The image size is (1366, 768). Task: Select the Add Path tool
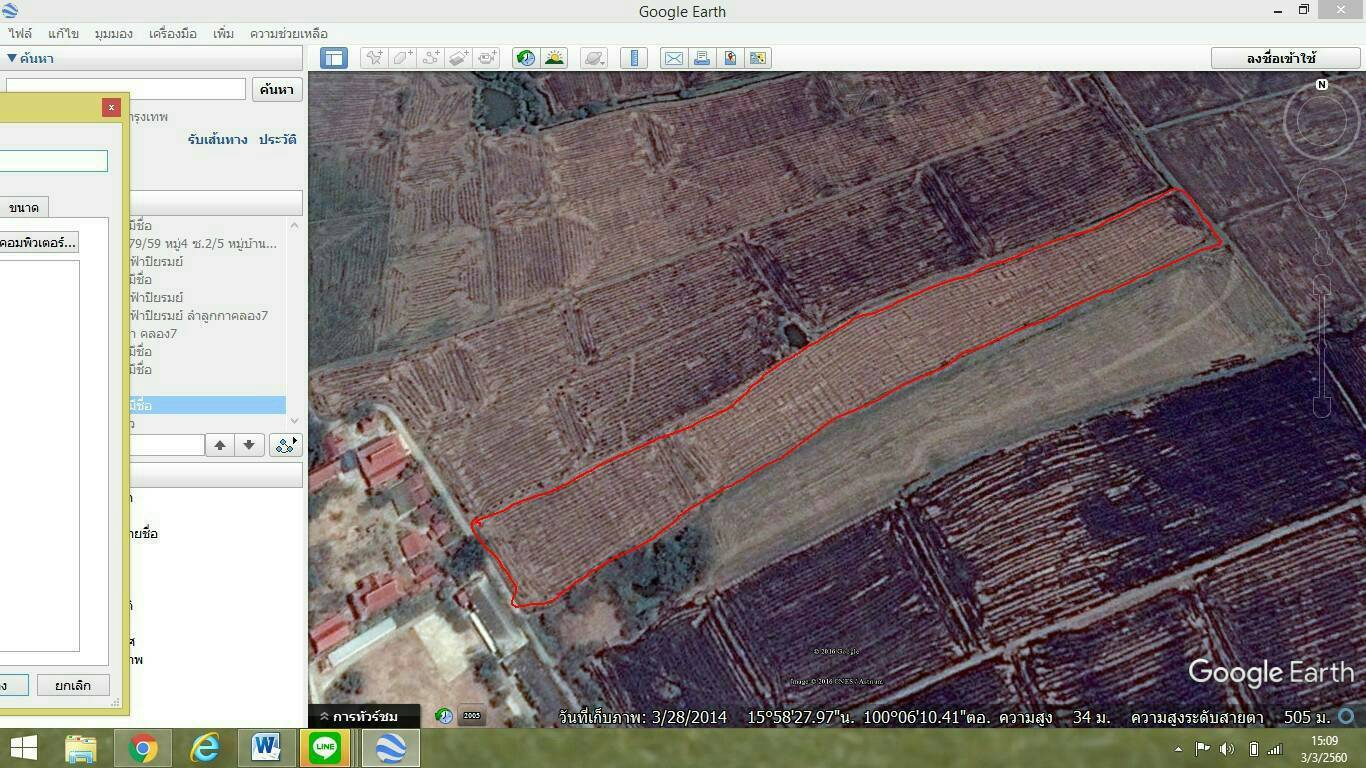click(x=431, y=58)
